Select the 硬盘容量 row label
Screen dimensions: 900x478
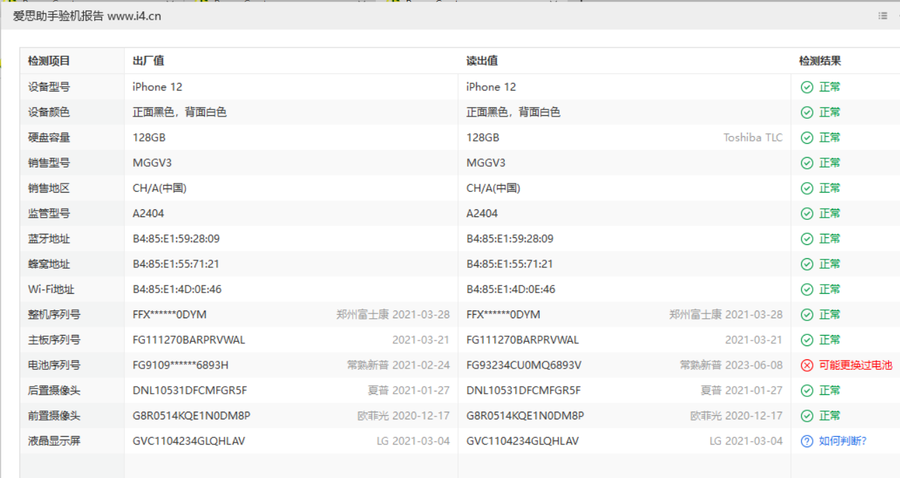pos(49,138)
